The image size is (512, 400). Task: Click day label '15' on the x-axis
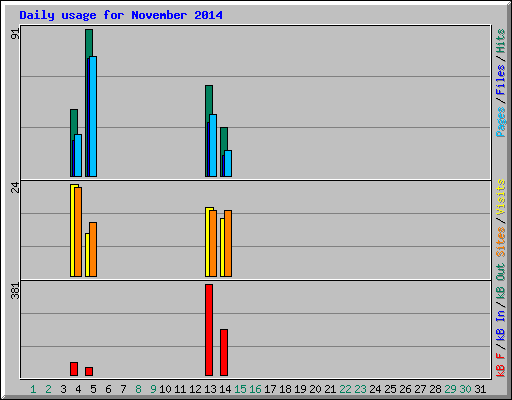(240, 389)
